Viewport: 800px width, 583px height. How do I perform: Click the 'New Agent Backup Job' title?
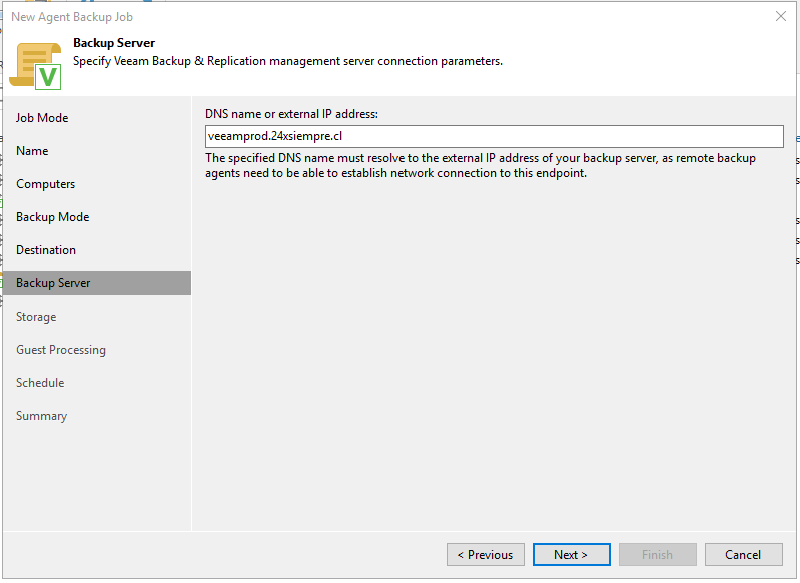(72, 17)
